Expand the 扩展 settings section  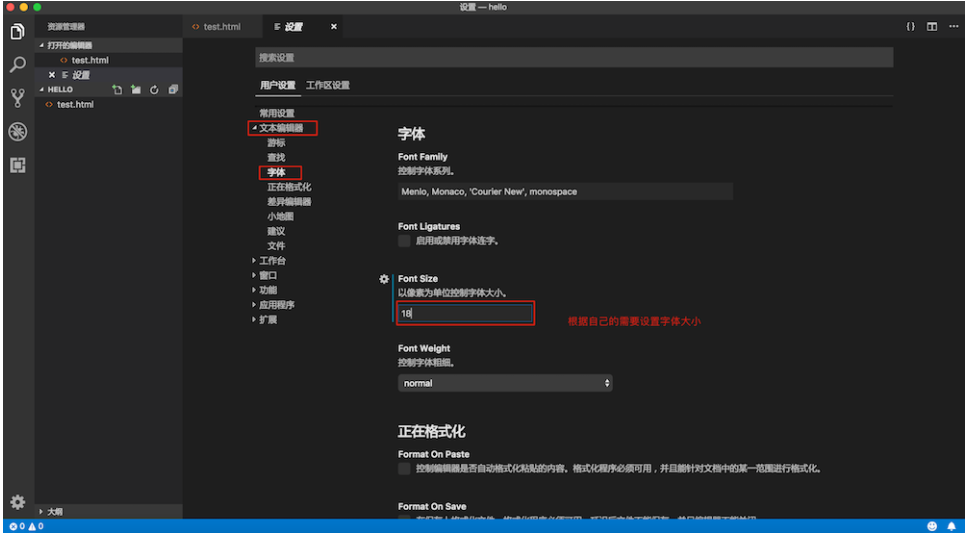click(254, 320)
